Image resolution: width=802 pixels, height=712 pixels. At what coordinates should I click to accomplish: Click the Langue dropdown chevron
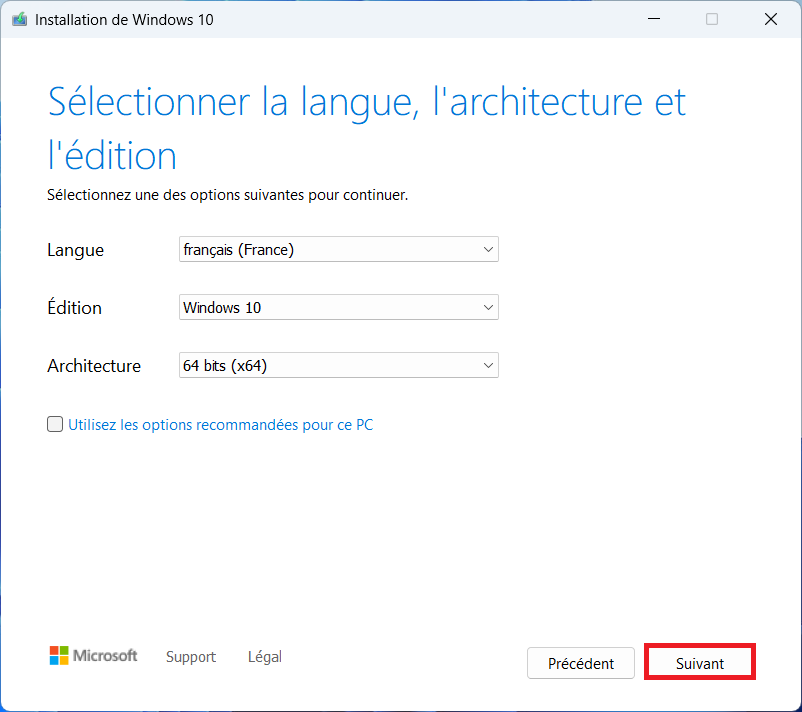coord(487,249)
